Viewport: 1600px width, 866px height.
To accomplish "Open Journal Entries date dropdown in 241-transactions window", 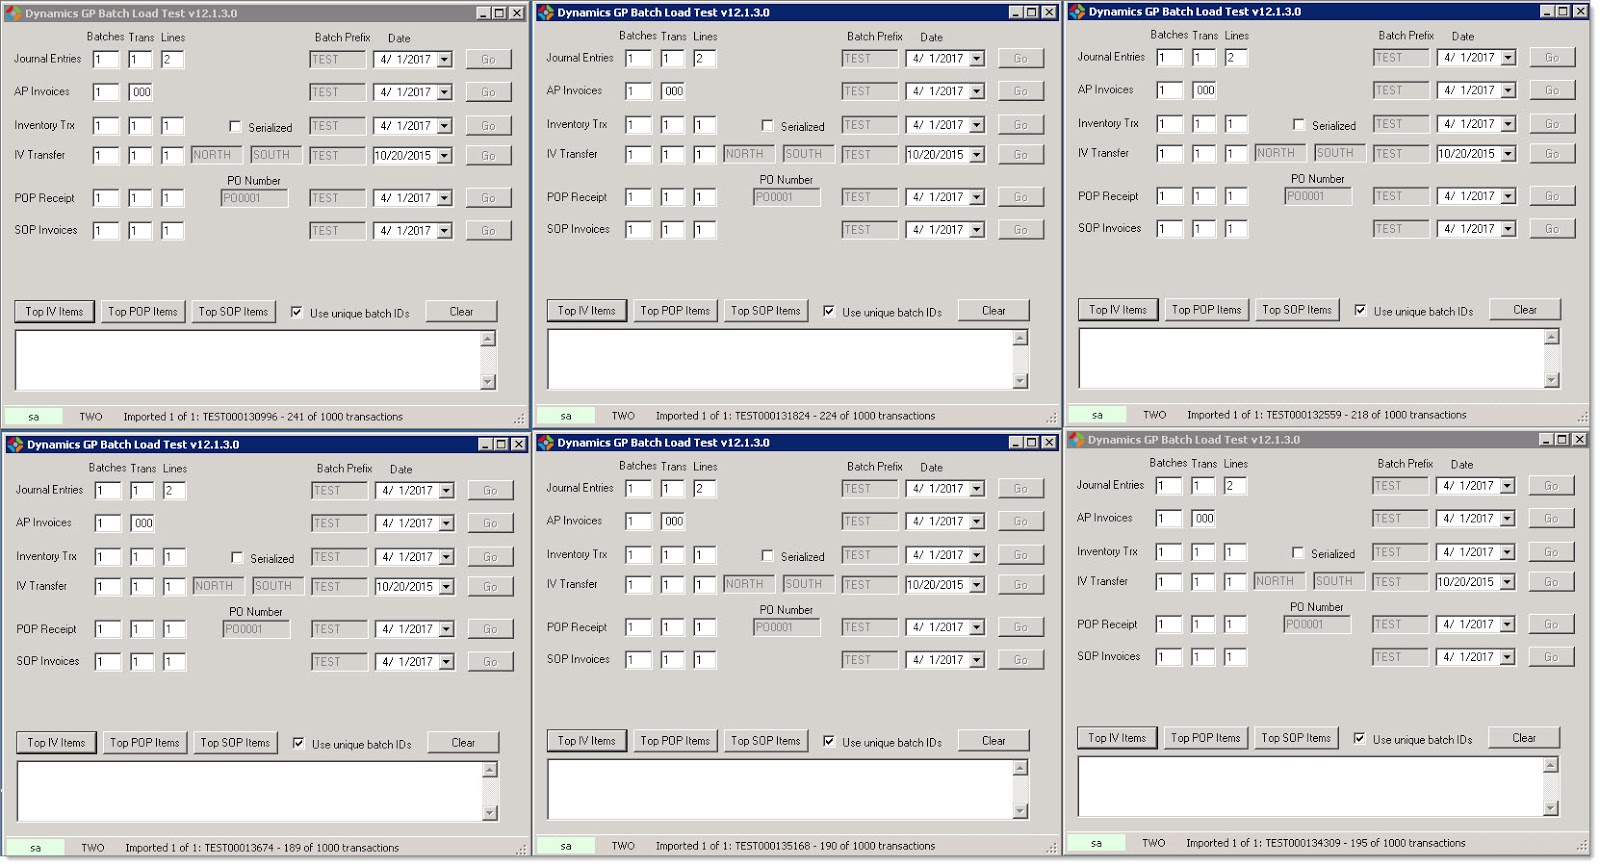I will pos(445,60).
